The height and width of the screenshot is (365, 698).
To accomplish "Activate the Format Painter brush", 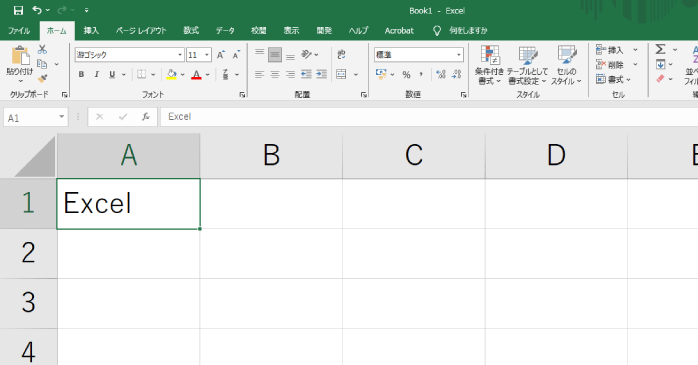I will [42, 79].
